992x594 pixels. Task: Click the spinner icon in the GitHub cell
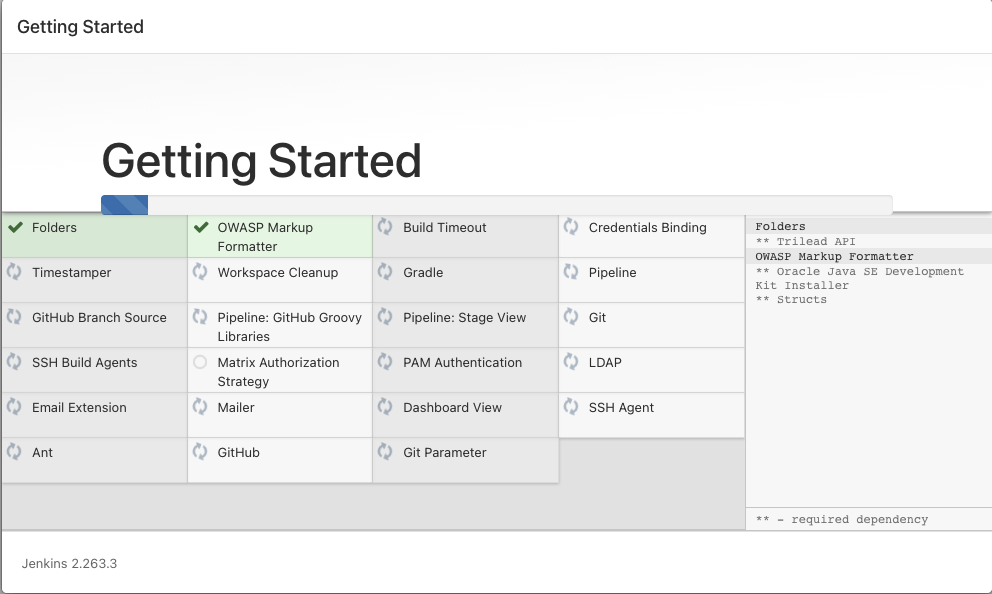[200, 451]
